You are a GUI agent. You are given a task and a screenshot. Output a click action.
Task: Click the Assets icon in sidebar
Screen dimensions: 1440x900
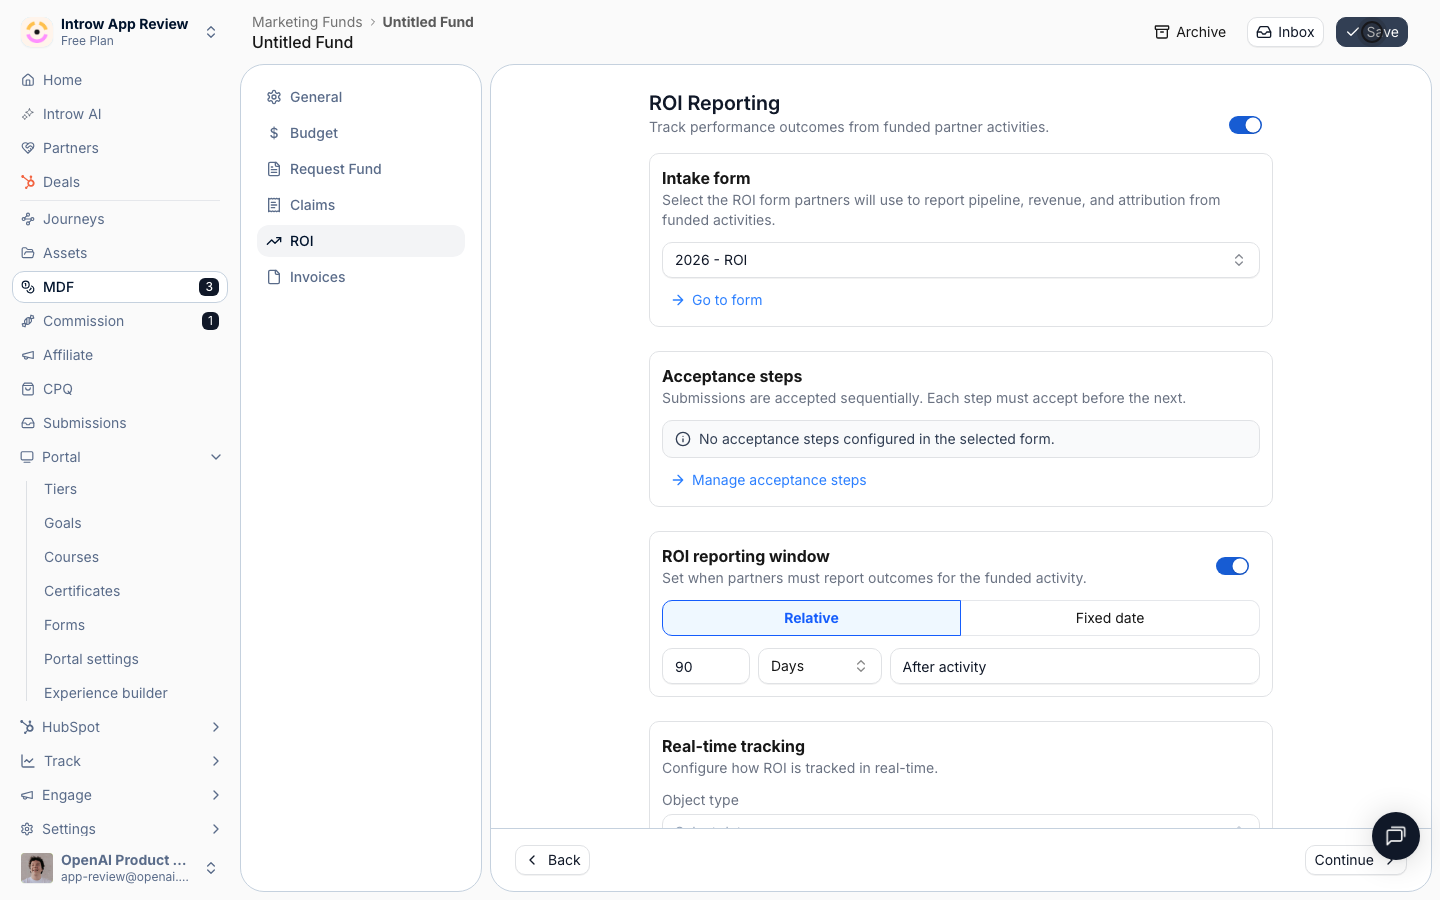coord(28,253)
